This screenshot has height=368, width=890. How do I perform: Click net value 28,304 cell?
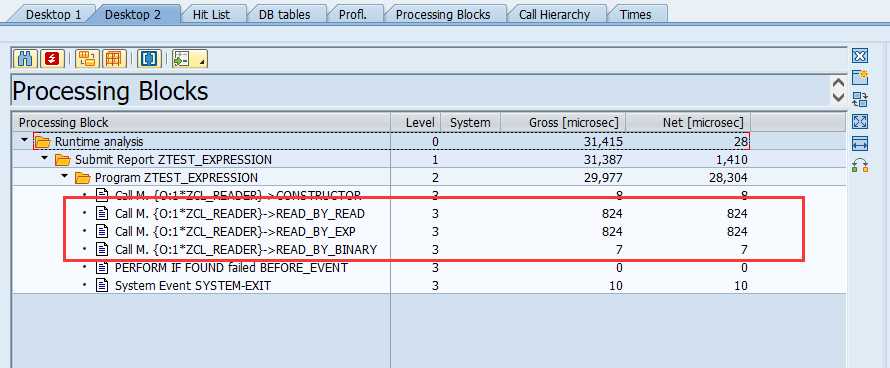pos(689,178)
